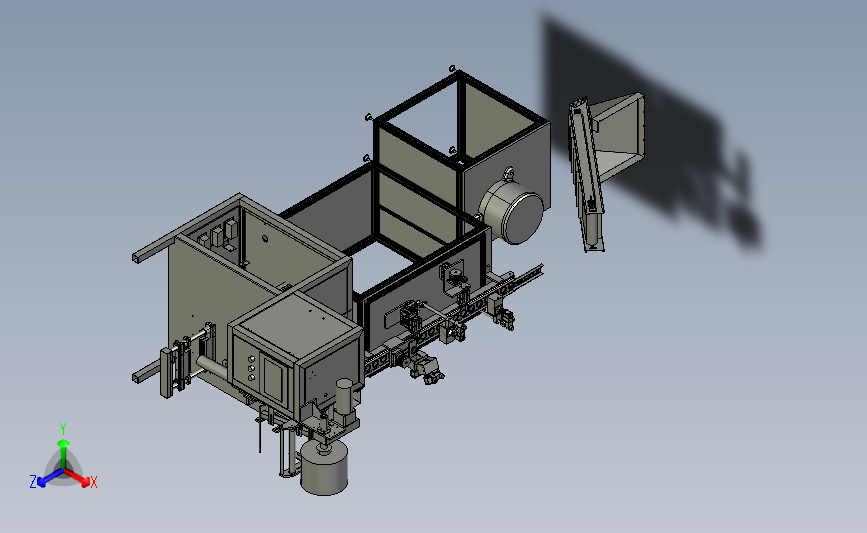Select the small upright cylinder above the bottom tank
This screenshot has height=533, width=867.
[x=344, y=397]
